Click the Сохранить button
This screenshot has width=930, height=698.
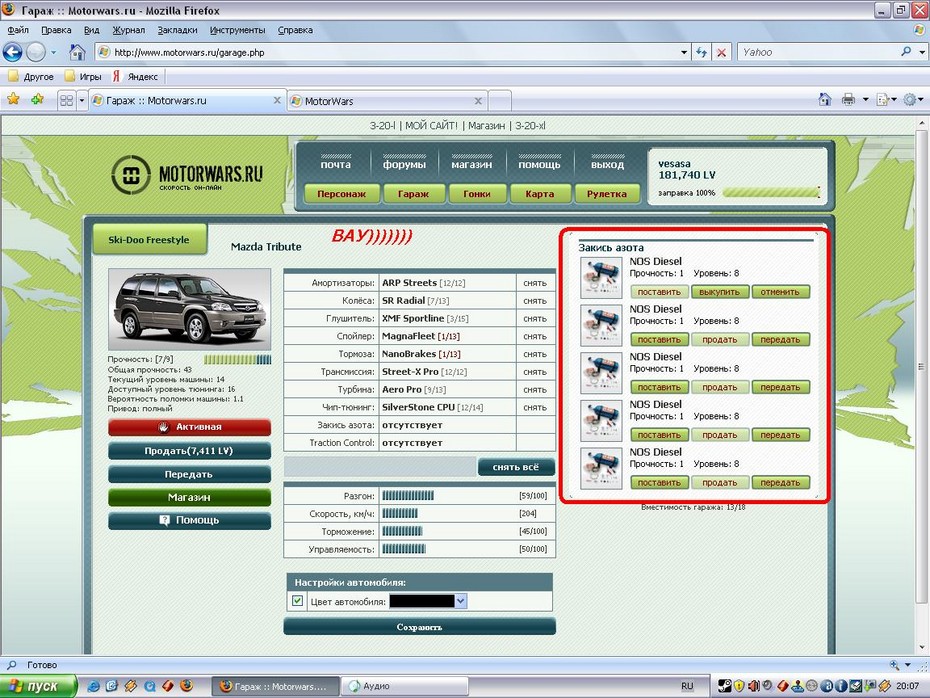[419, 627]
